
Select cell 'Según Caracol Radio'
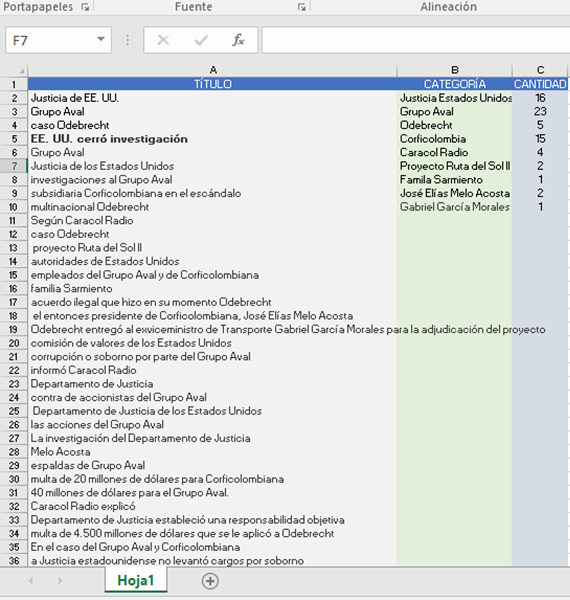(x=213, y=220)
